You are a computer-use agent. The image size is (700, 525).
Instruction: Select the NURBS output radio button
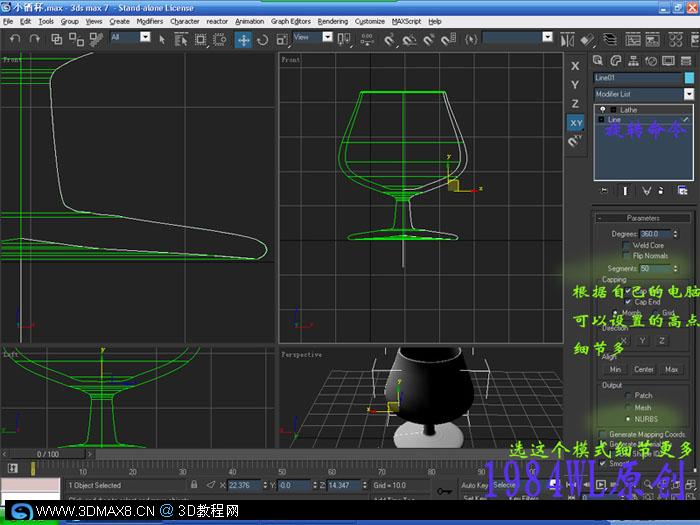coord(628,419)
